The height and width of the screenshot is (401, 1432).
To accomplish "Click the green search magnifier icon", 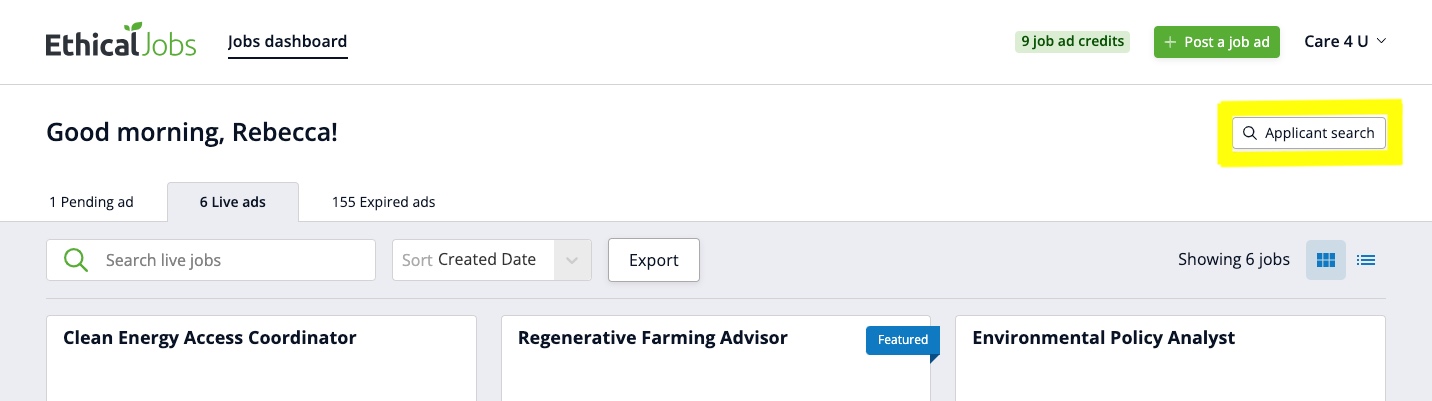I will pos(76,260).
